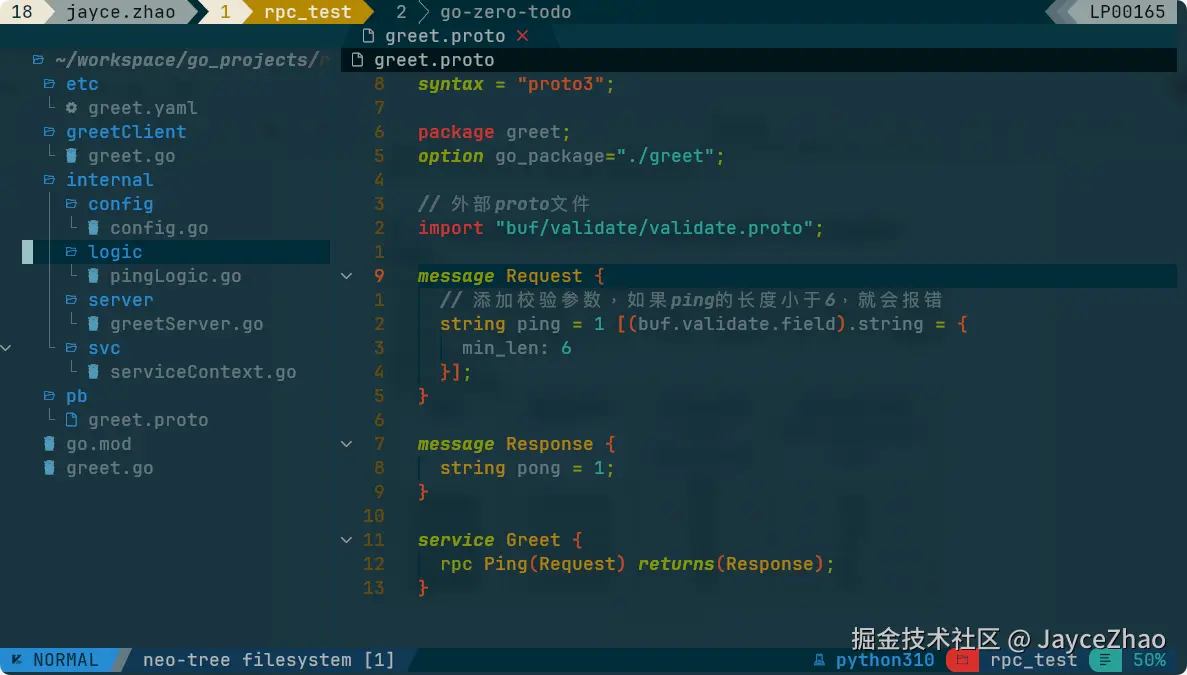
Task: Switch to tmux window rpc_test
Action: click(307, 12)
